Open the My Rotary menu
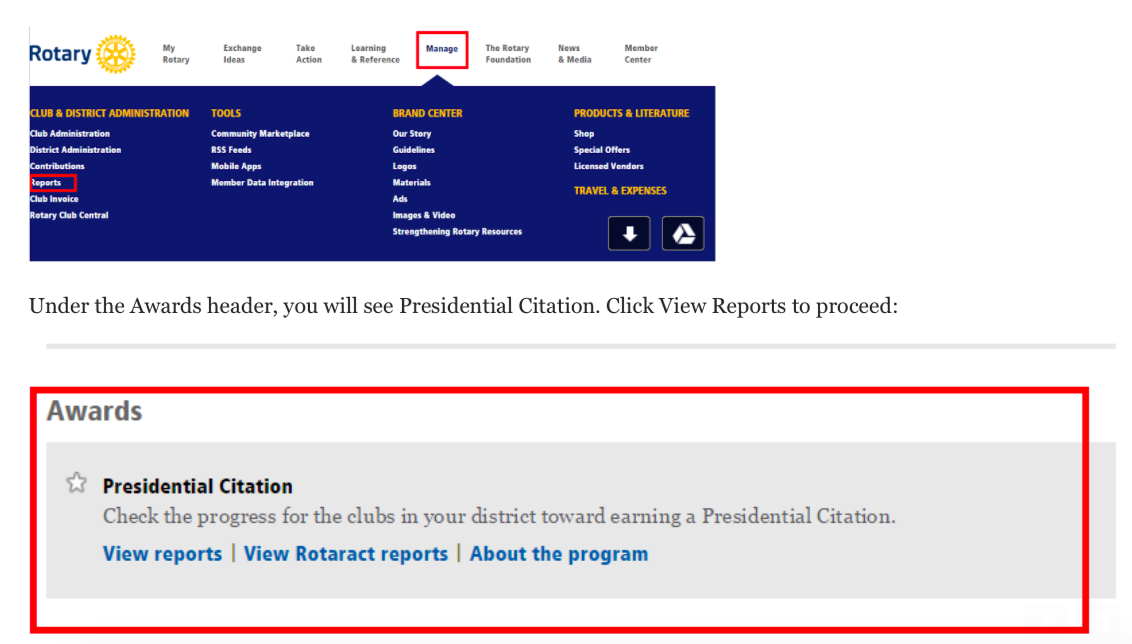Image resolution: width=1132 pixels, height=644 pixels. tap(175, 54)
